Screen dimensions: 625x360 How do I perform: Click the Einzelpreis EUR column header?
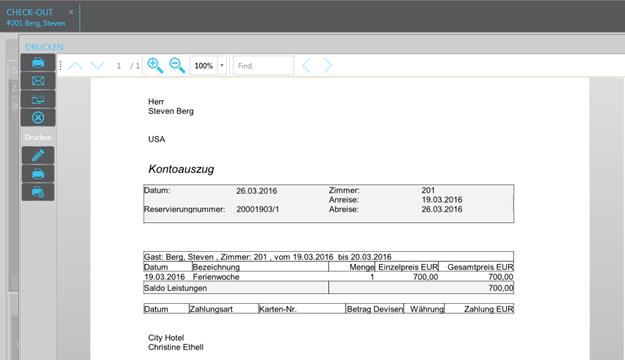pos(408,267)
